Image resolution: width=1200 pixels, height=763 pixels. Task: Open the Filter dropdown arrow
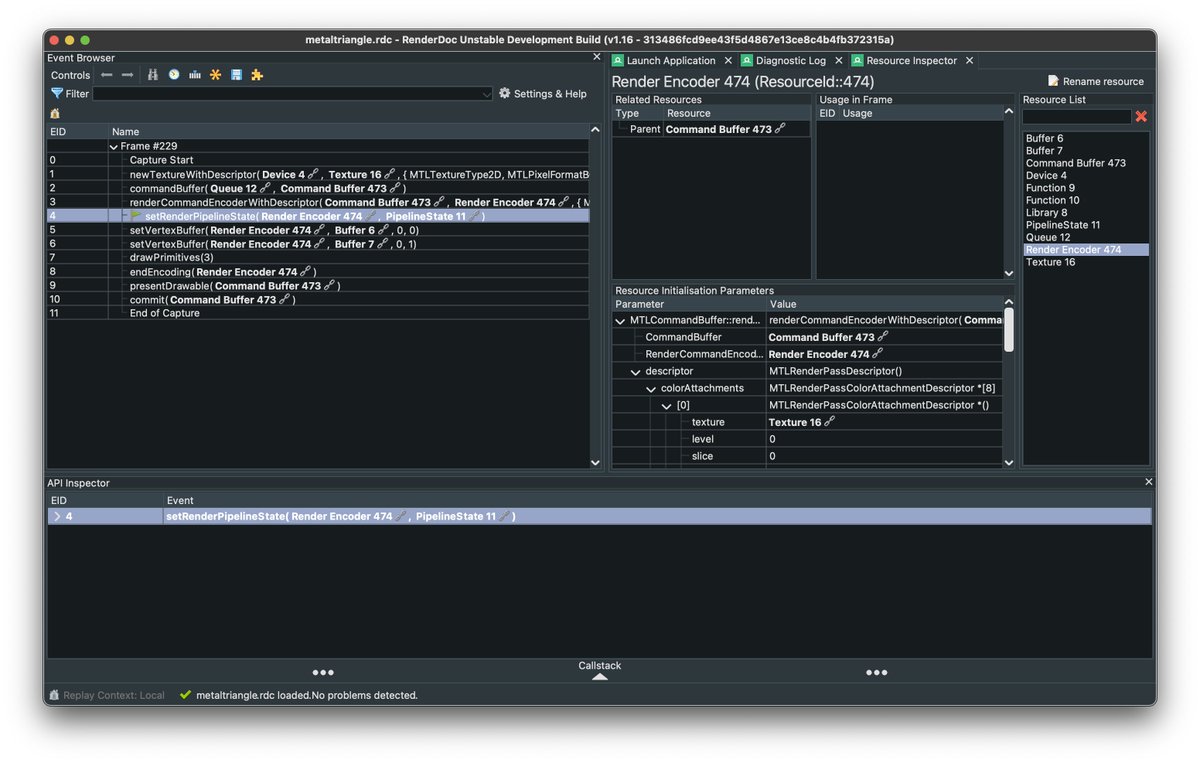coord(487,94)
